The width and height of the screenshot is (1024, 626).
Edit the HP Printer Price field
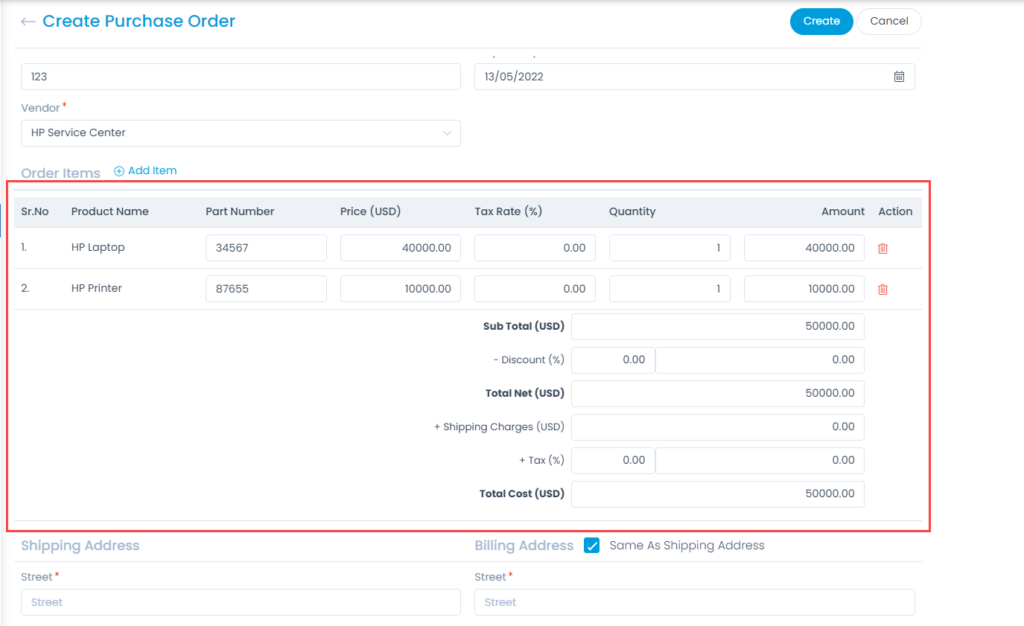pyautogui.click(x=400, y=289)
